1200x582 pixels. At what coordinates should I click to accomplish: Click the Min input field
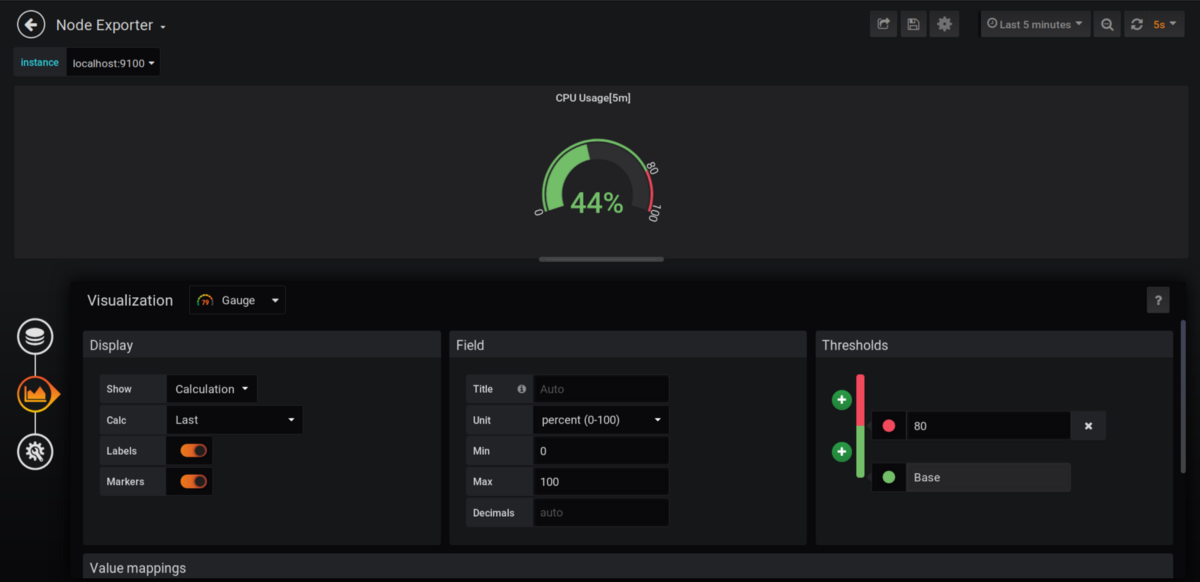pos(601,451)
